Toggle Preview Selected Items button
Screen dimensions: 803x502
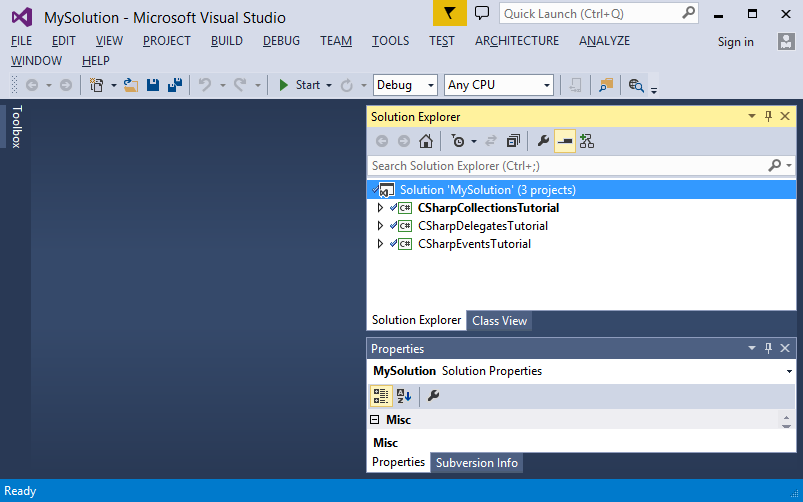click(x=565, y=141)
